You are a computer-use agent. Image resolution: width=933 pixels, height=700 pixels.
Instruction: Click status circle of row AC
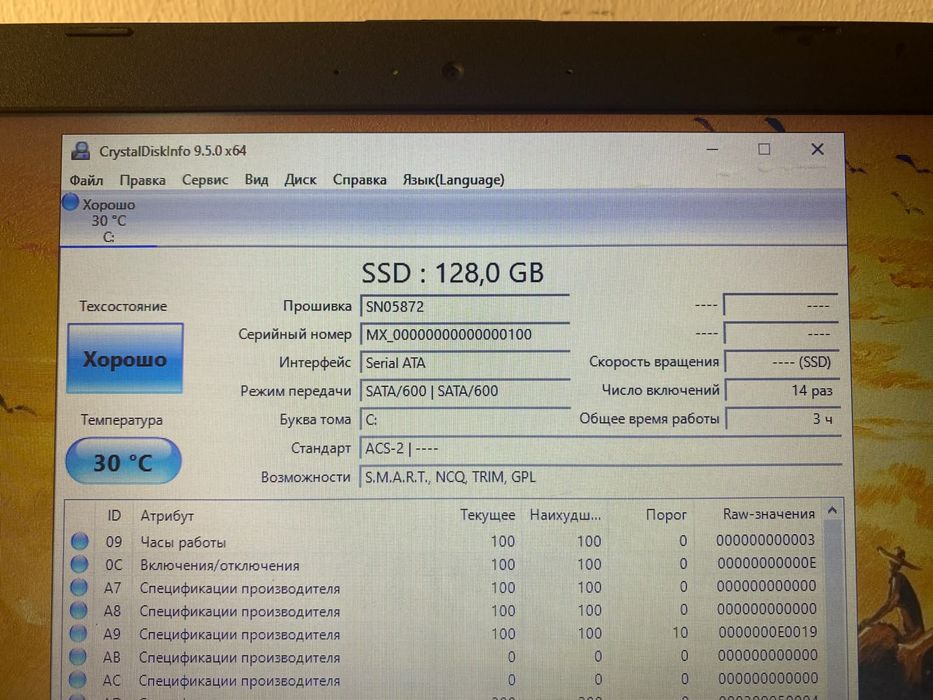[77, 679]
